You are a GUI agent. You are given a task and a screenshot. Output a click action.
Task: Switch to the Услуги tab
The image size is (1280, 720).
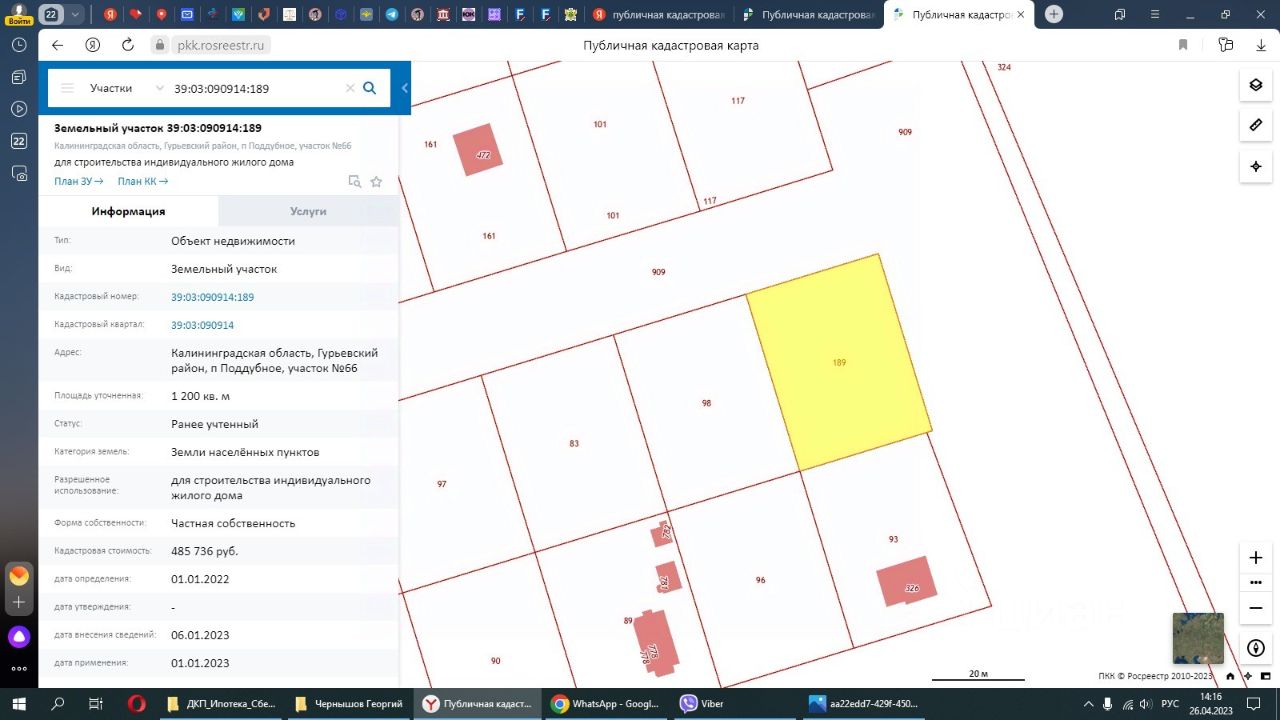coord(308,211)
